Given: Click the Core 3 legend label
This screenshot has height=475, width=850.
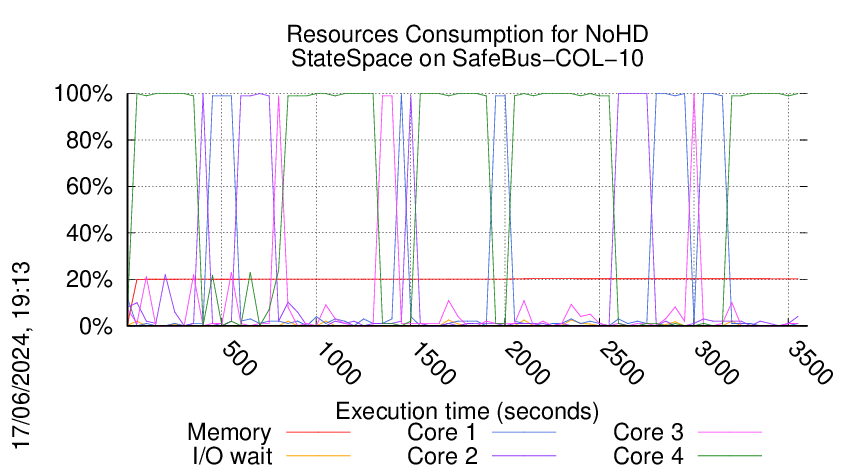Looking at the screenshot, I should [648, 432].
